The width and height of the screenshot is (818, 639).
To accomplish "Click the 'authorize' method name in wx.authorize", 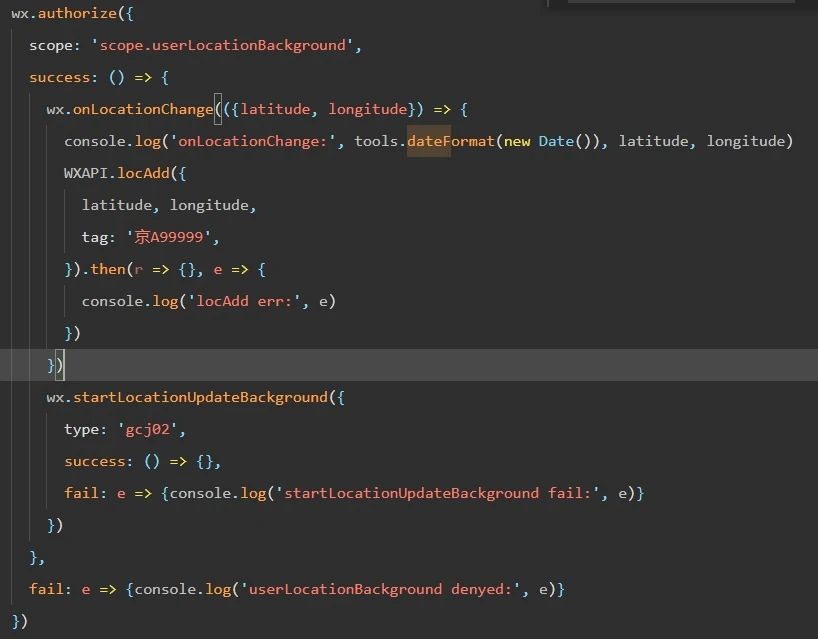I will pos(77,14).
